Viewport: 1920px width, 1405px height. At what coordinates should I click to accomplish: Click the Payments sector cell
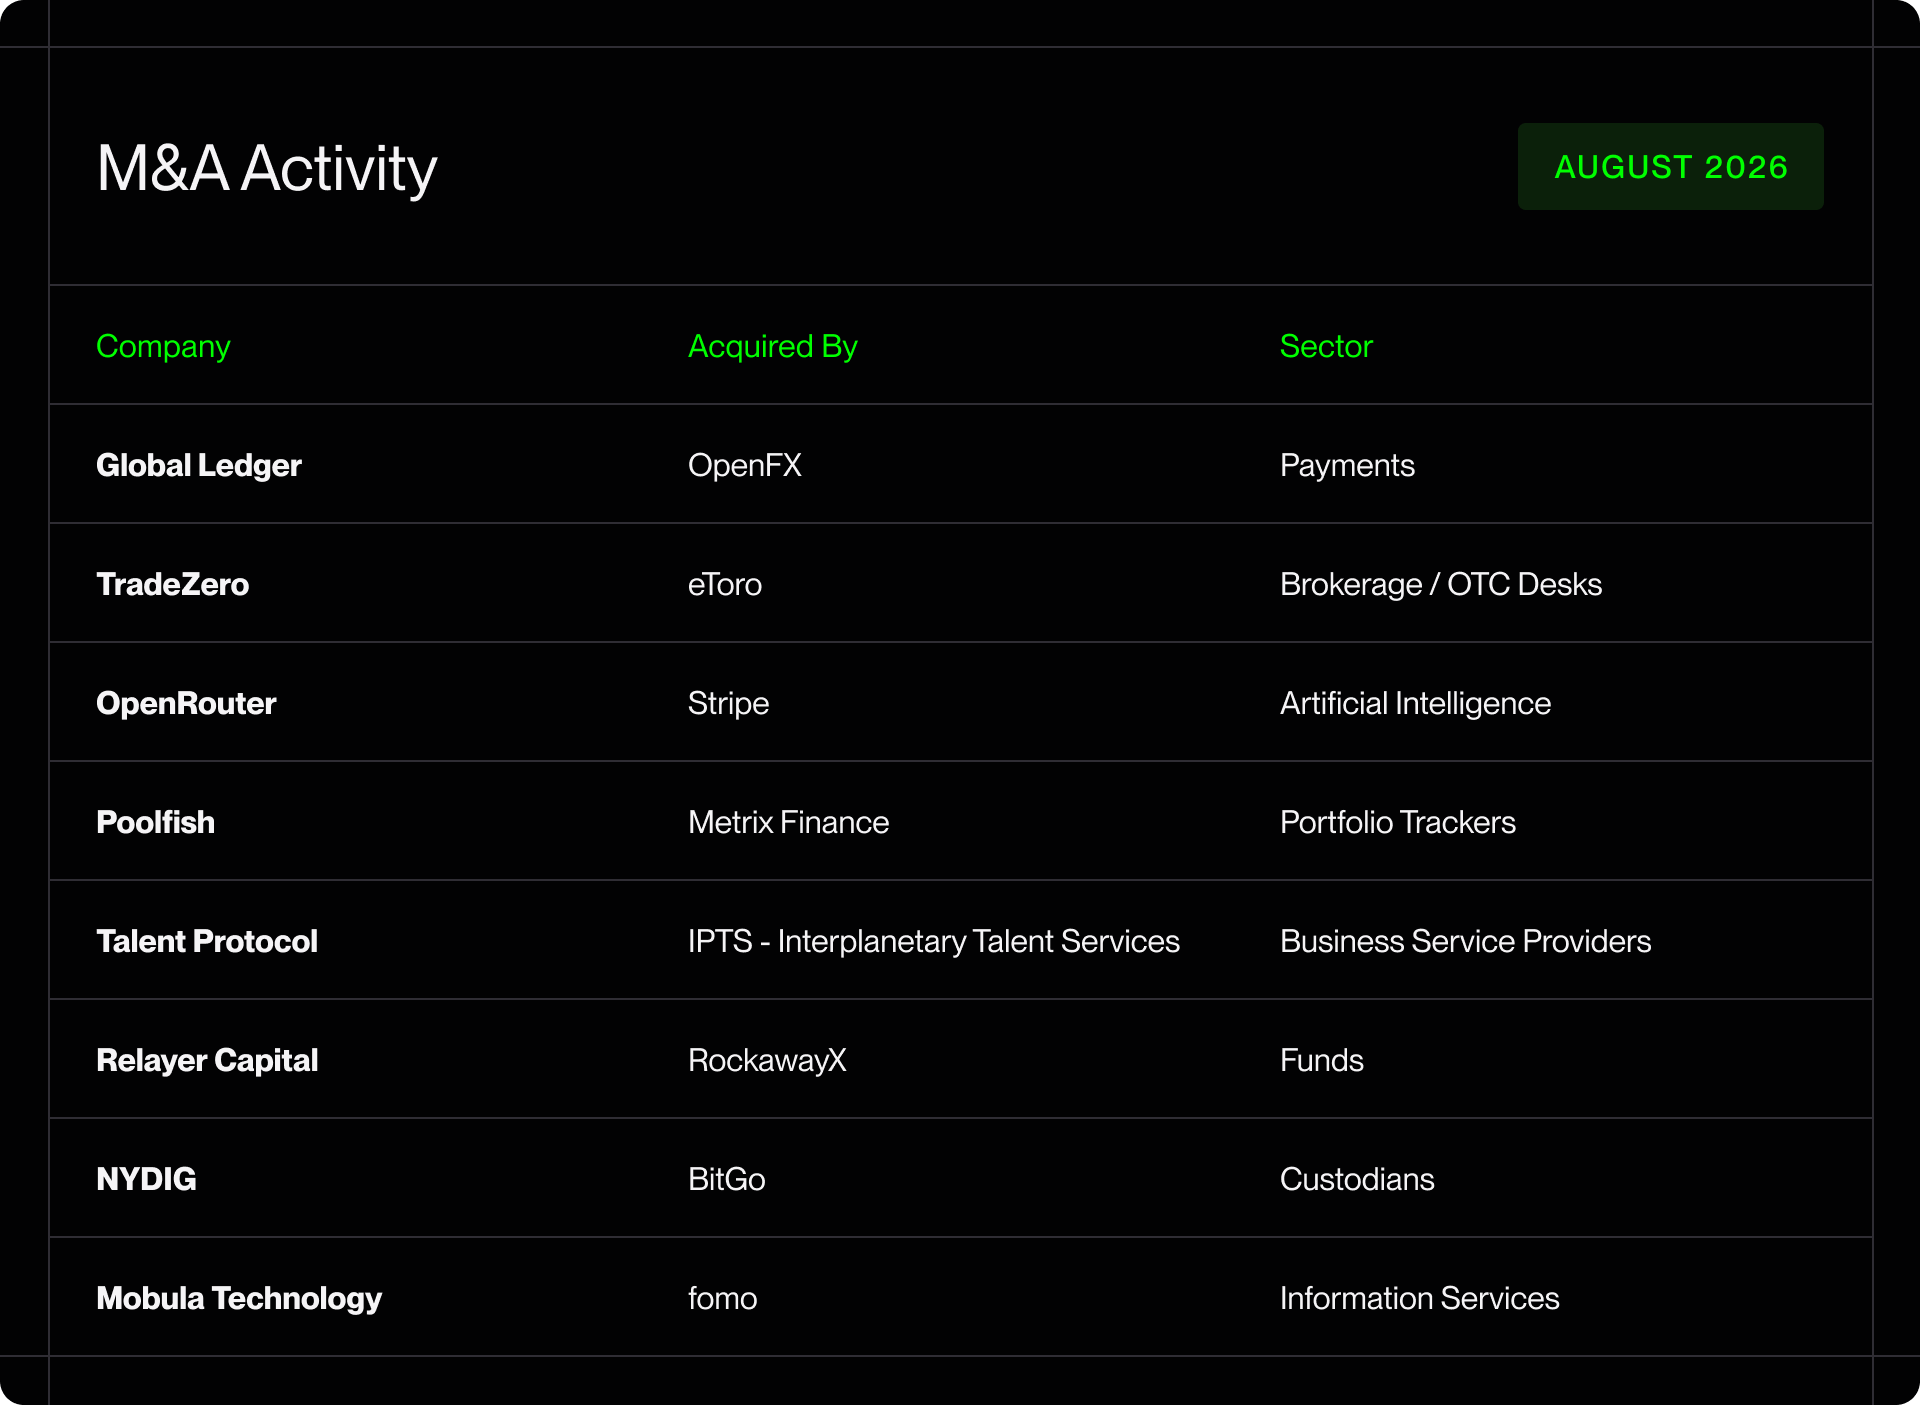[x=1347, y=465]
